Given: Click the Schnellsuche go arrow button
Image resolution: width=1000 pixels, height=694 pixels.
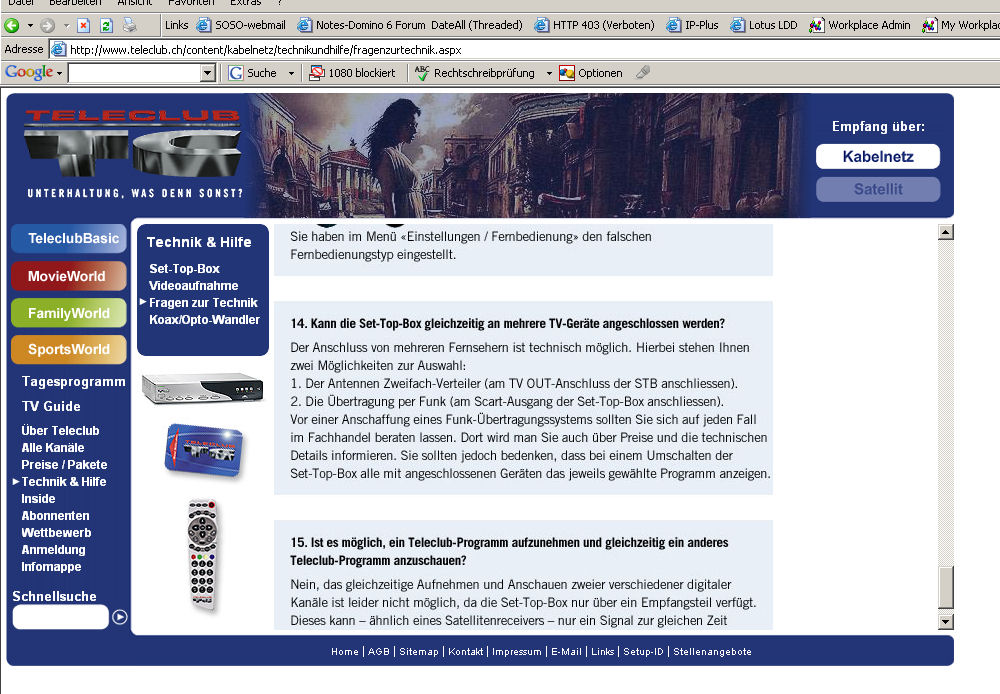Looking at the screenshot, I should click(120, 617).
